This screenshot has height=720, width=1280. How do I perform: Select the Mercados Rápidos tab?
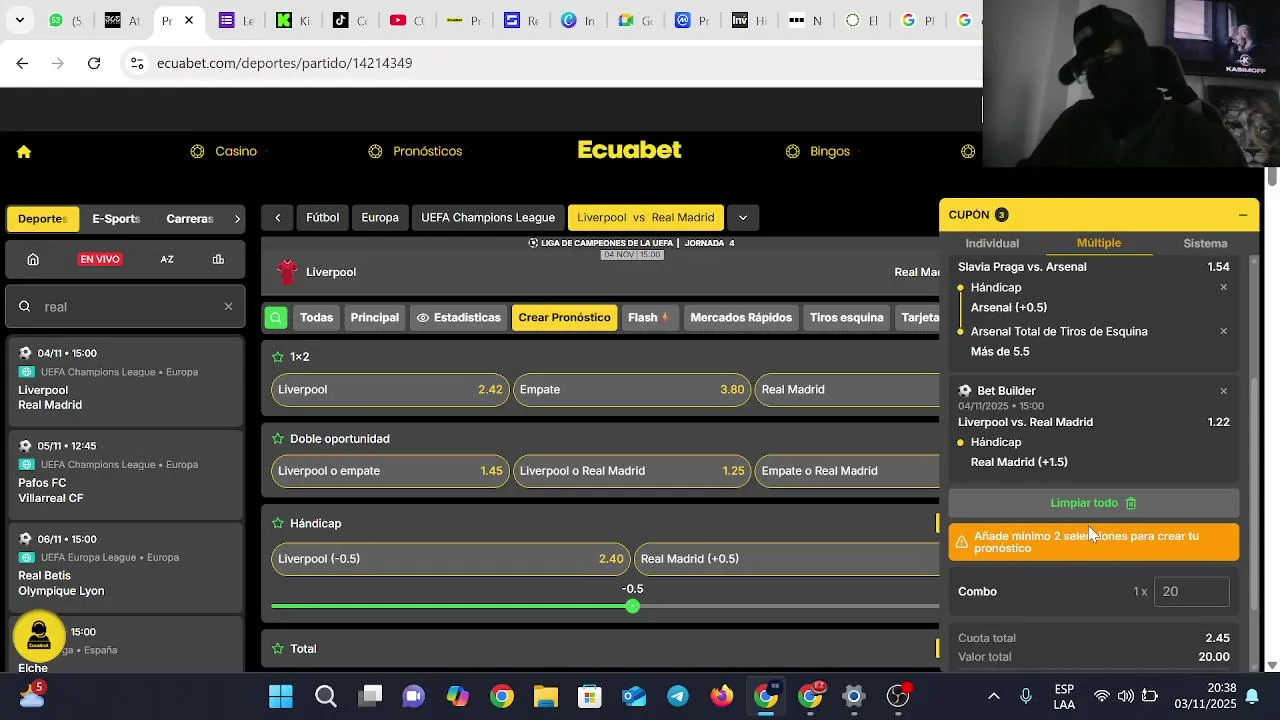(741, 318)
